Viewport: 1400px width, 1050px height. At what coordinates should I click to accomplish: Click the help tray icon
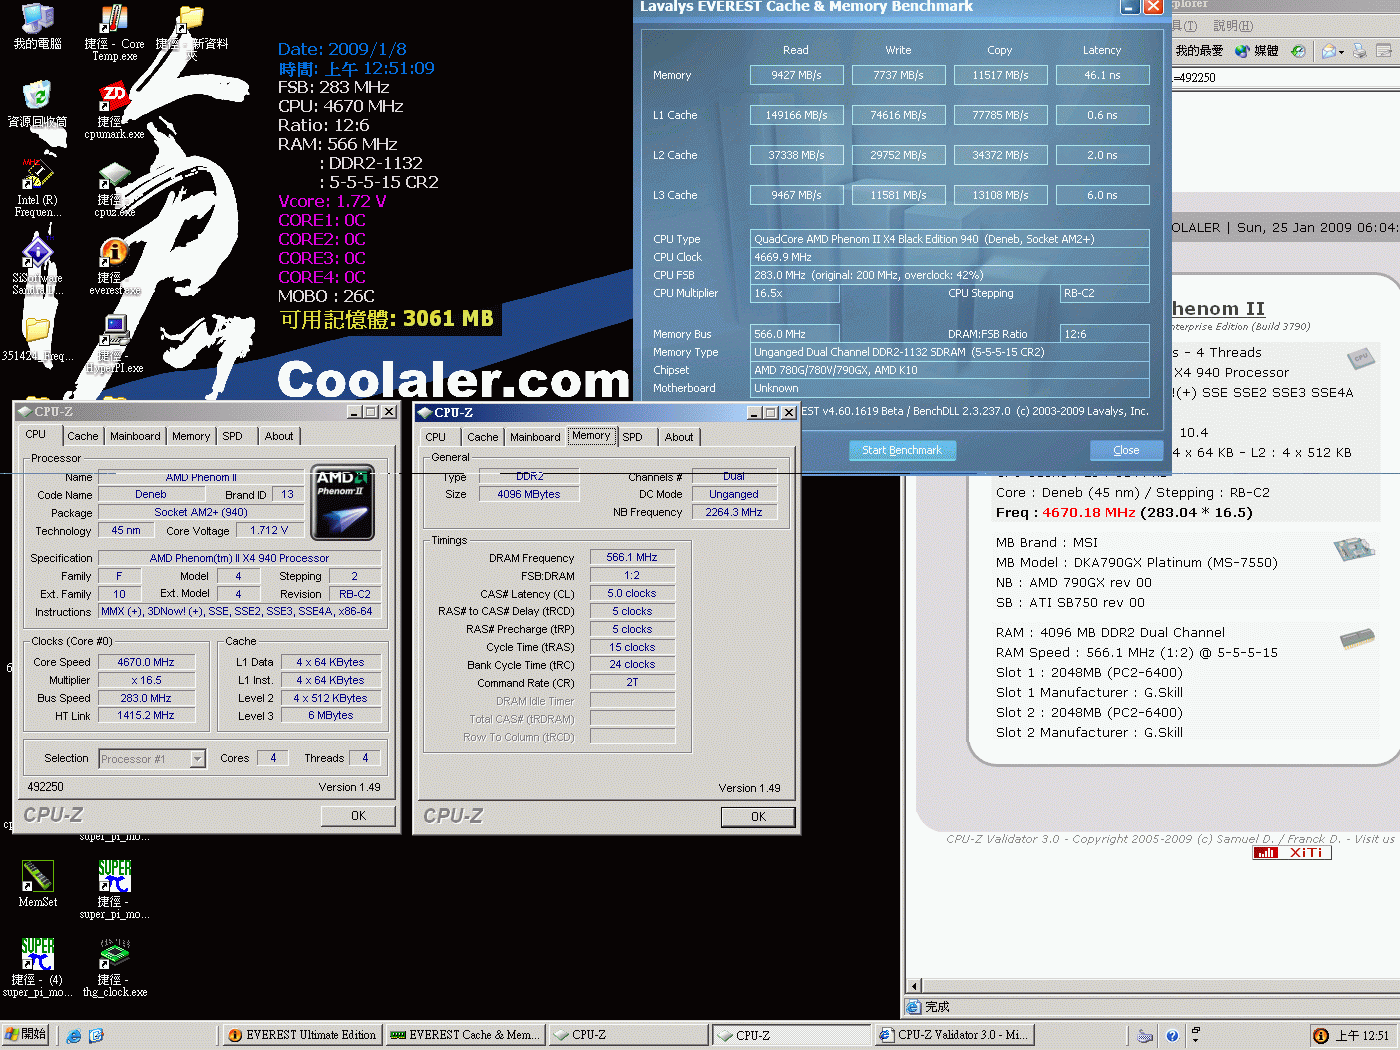(x=1172, y=1036)
